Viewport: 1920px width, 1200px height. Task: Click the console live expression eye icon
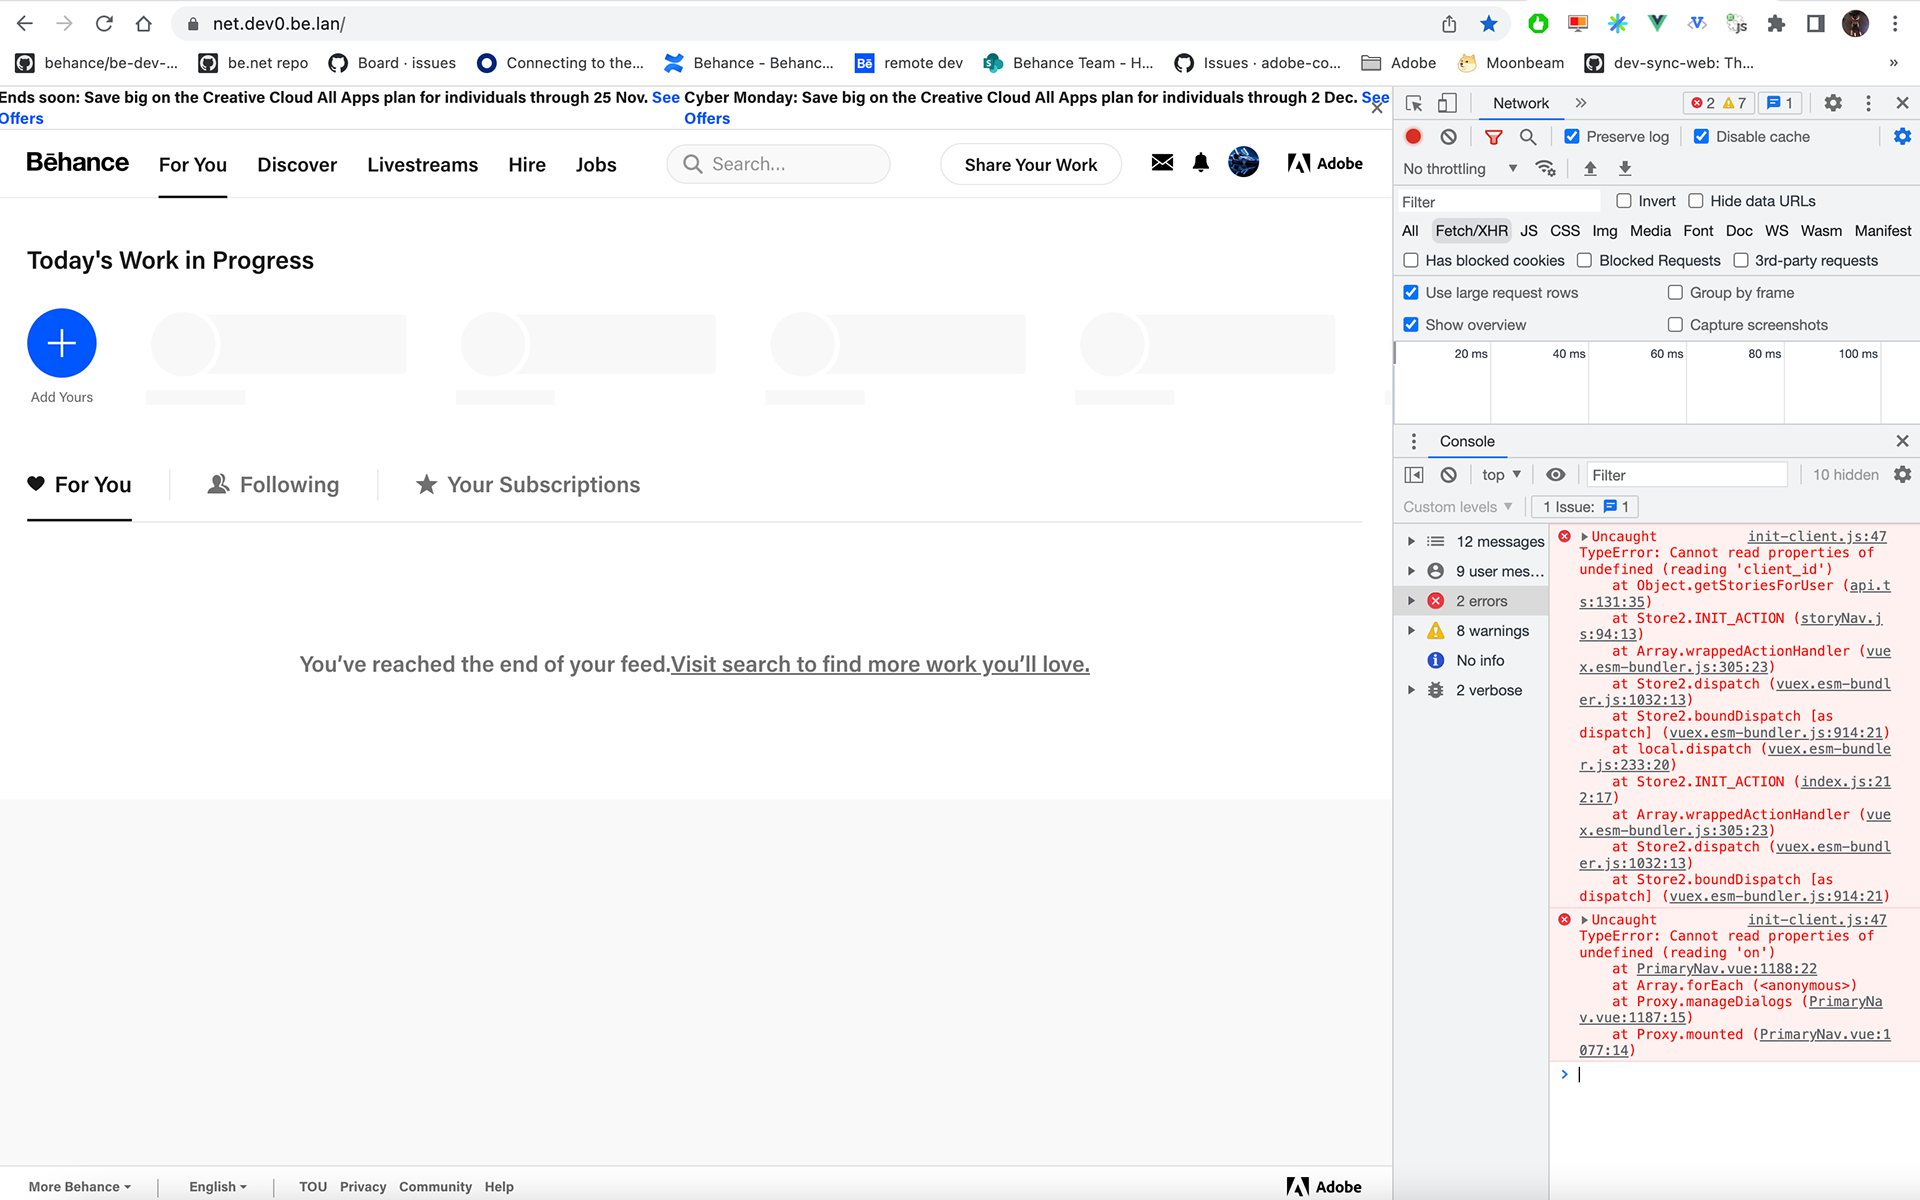pyautogui.click(x=1555, y=475)
